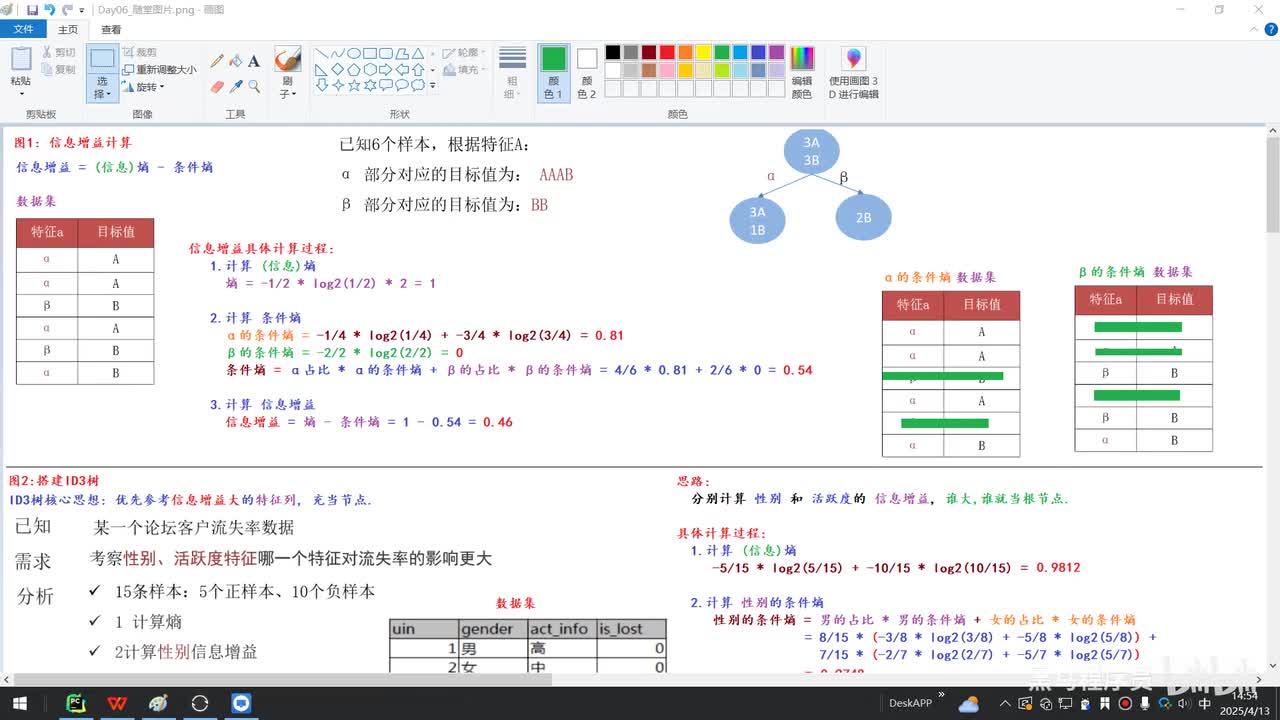Screen dimensions: 1280x720
Task: Click the Save icon in quick access toolbar
Action: click(32, 10)
